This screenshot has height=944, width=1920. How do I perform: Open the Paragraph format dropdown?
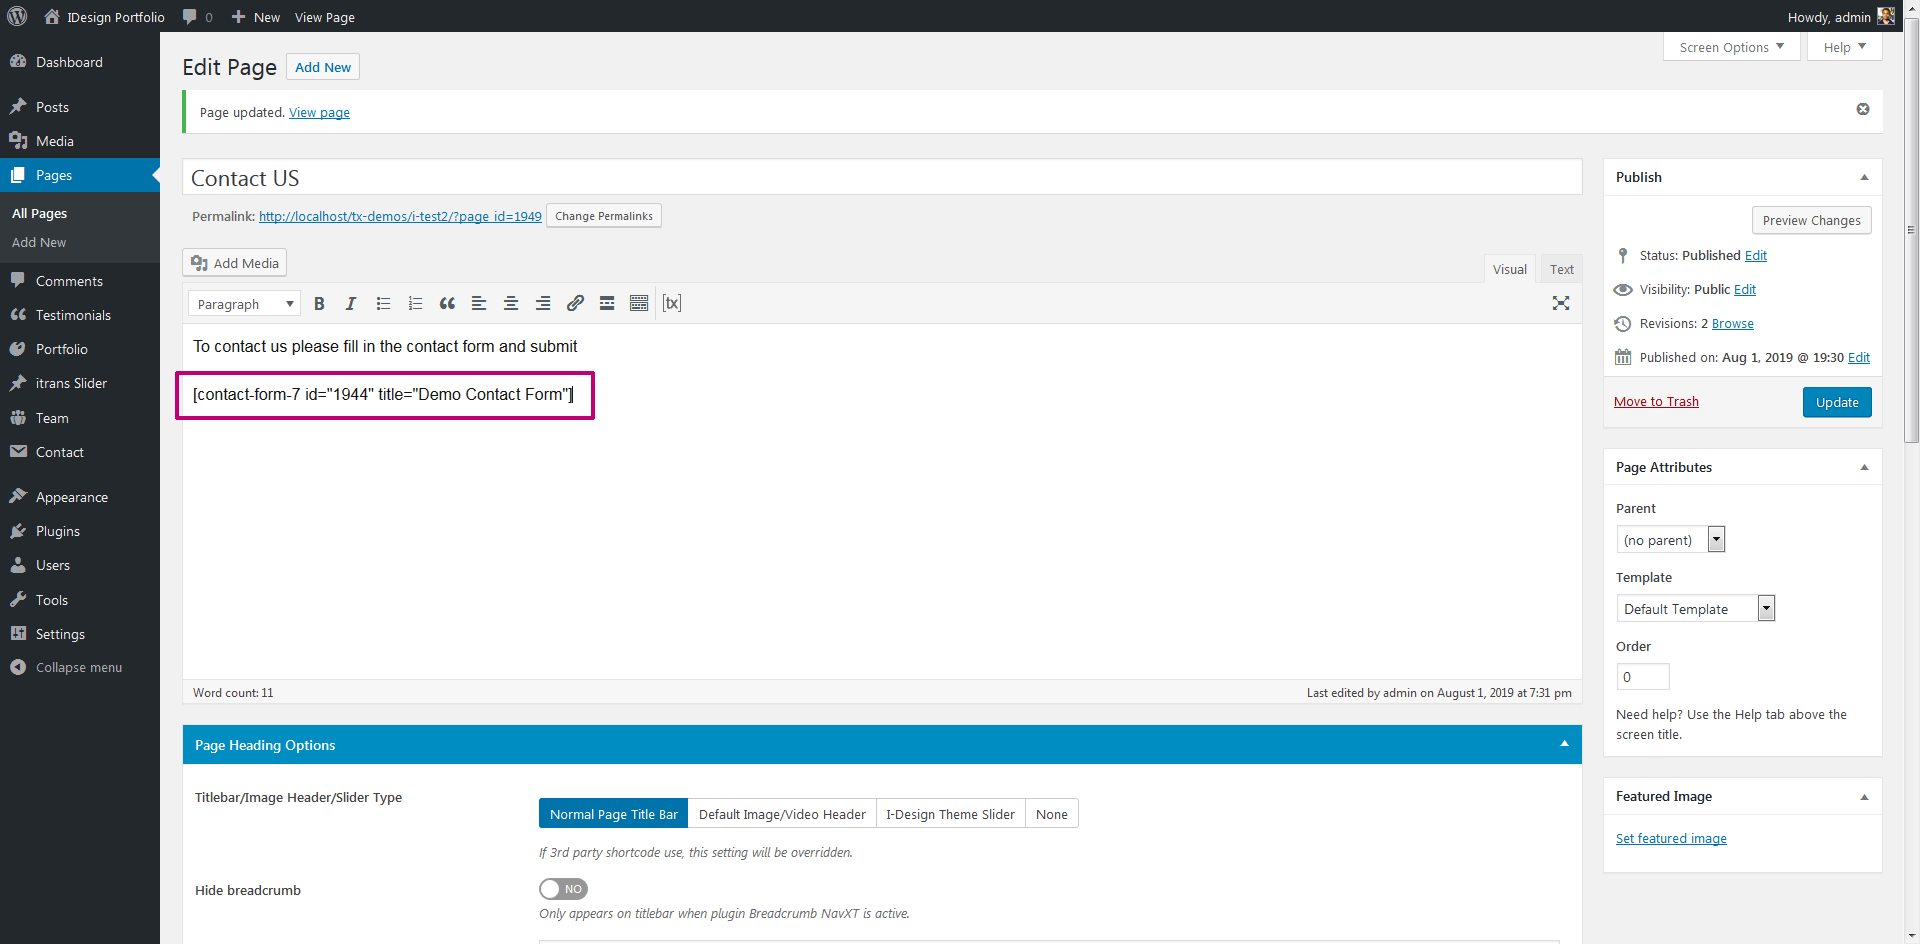(x=244, y=304)
